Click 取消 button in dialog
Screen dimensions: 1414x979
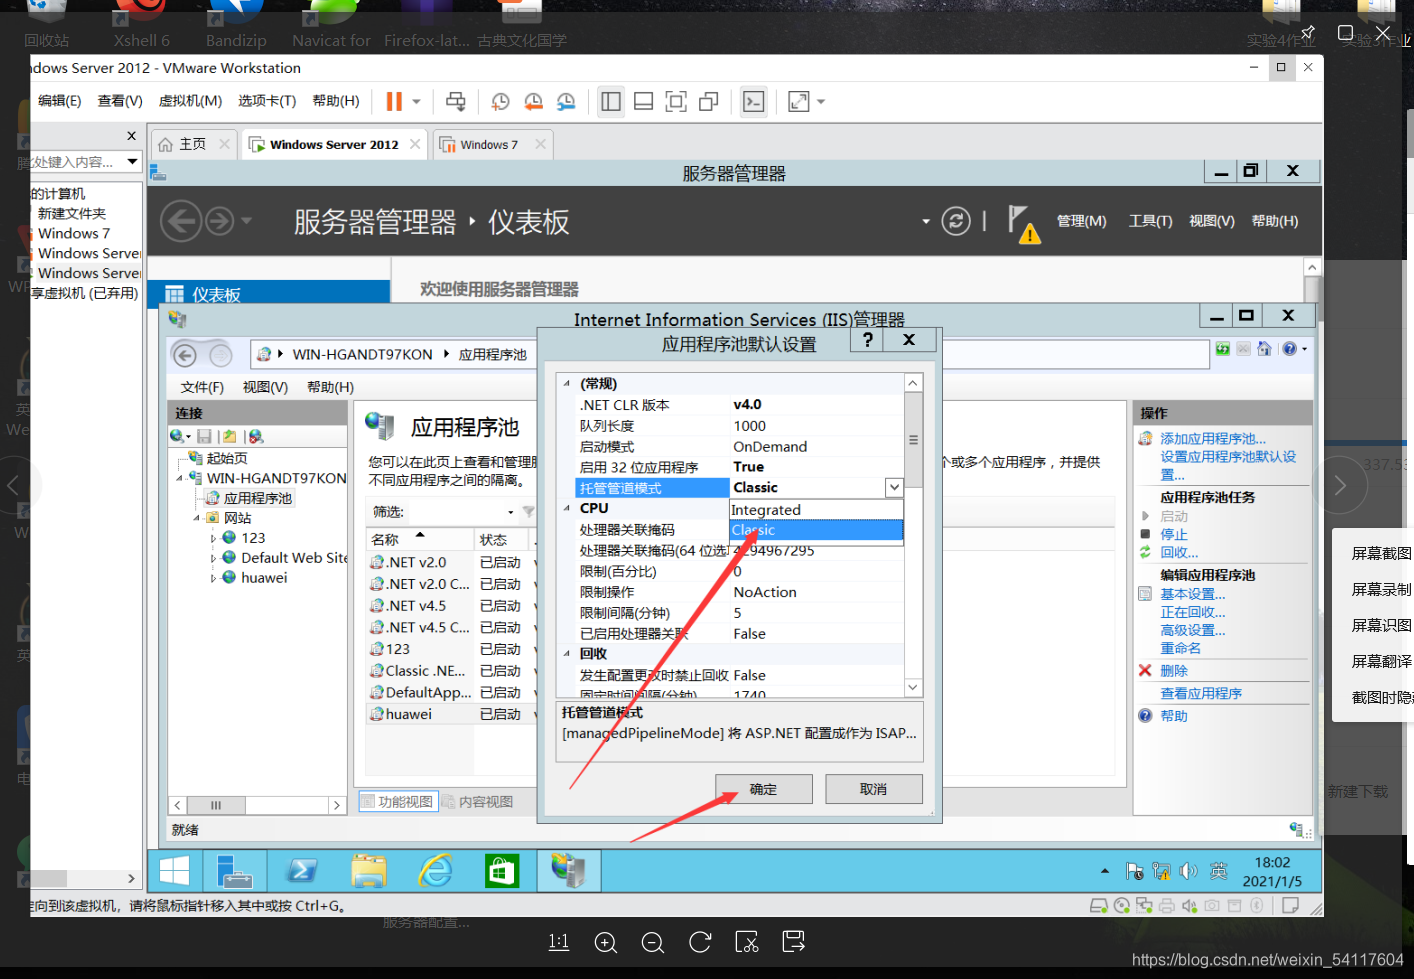[874, 789]
